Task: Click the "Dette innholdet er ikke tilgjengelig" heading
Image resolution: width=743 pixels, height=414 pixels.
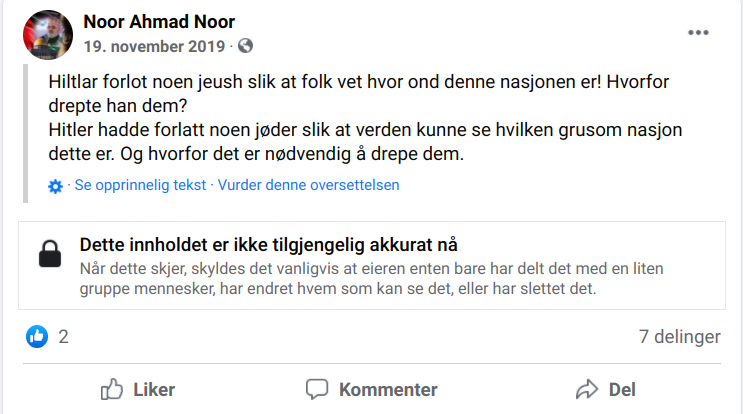Action: click(x=268, y=246)
